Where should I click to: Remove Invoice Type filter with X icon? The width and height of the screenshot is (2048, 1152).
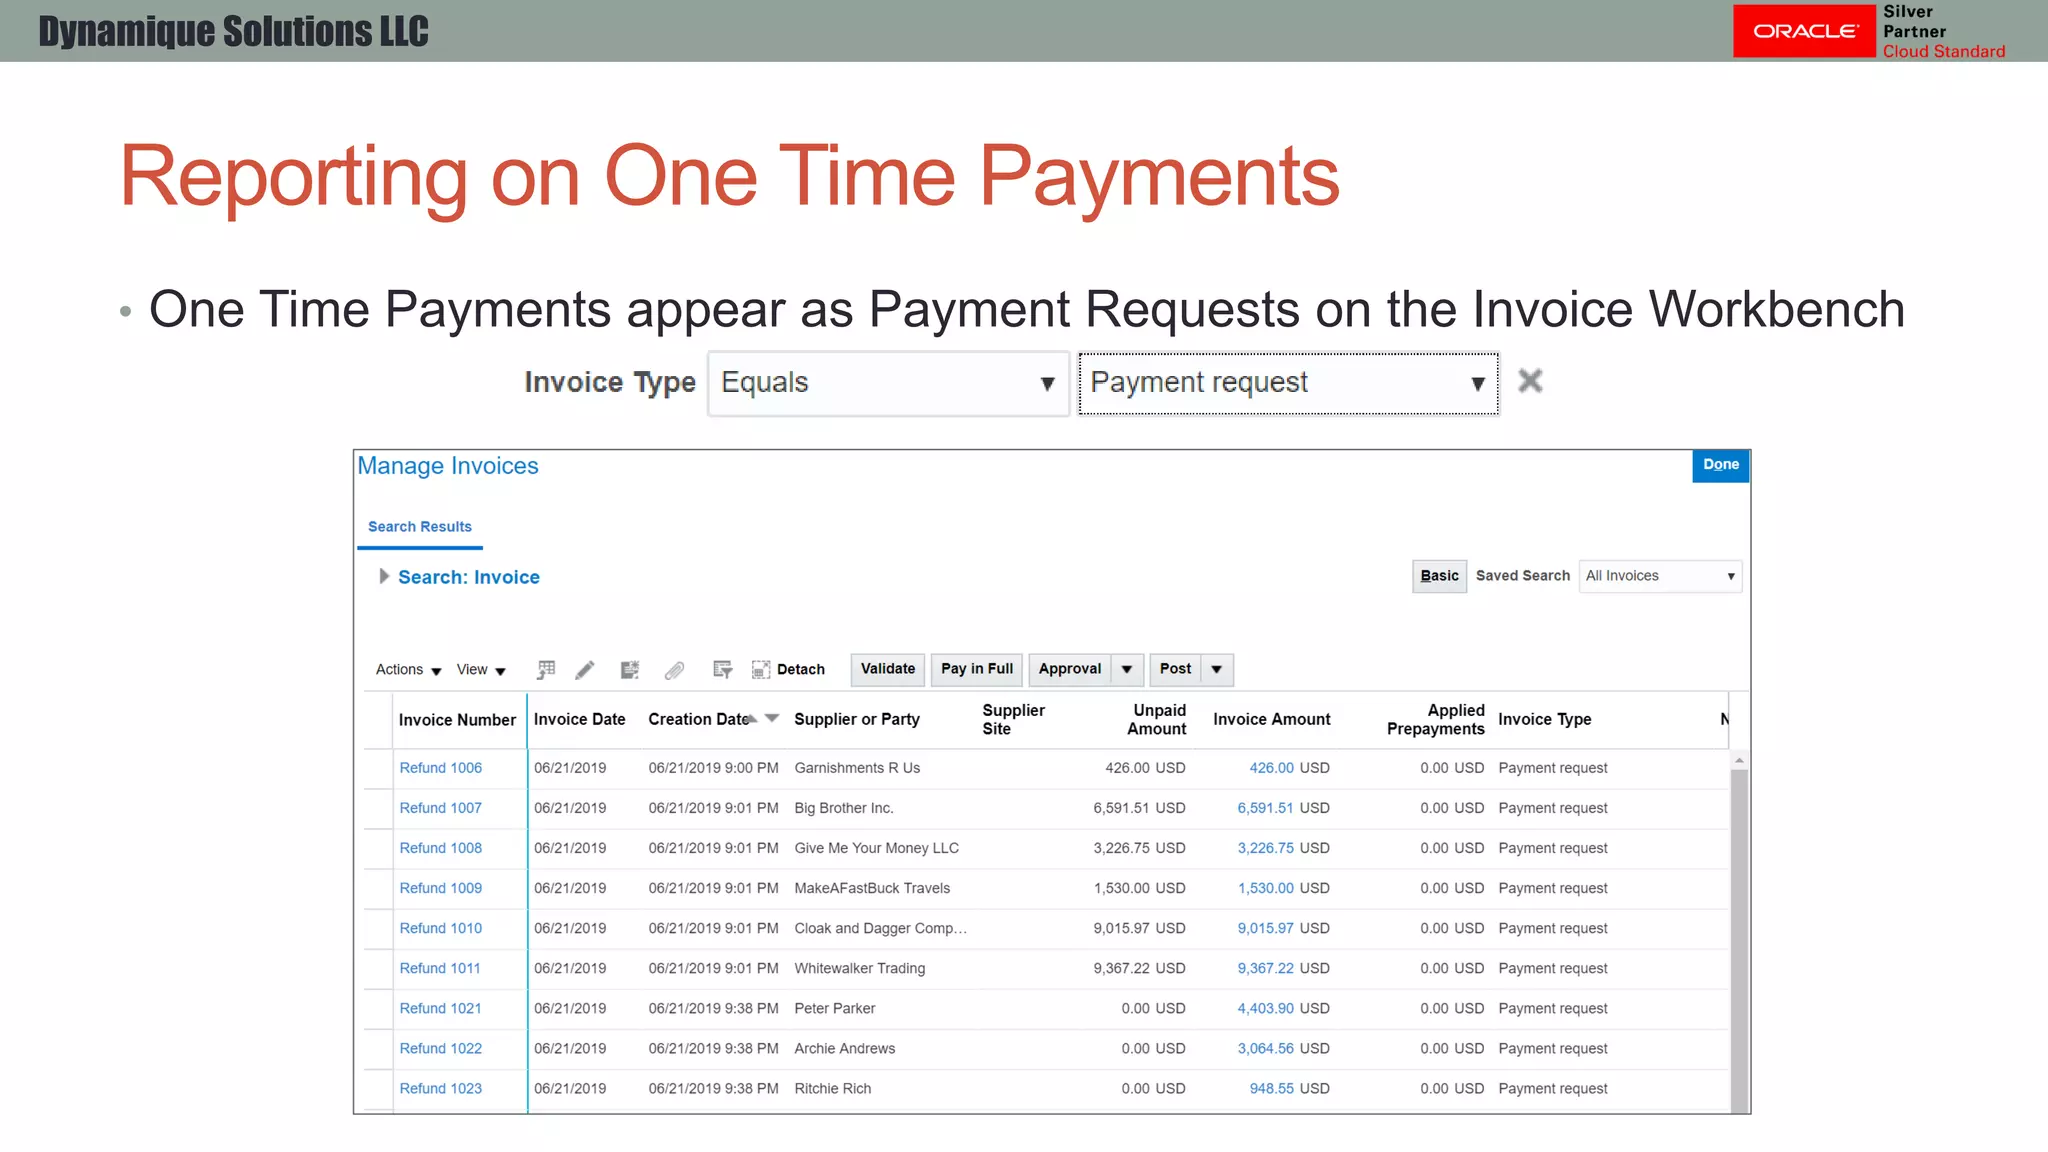1530,381
